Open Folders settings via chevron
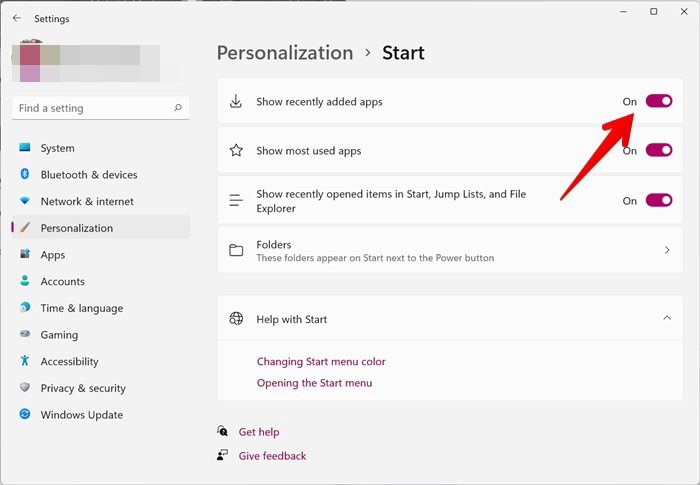700x485 pixels. (x=667, y=250)
